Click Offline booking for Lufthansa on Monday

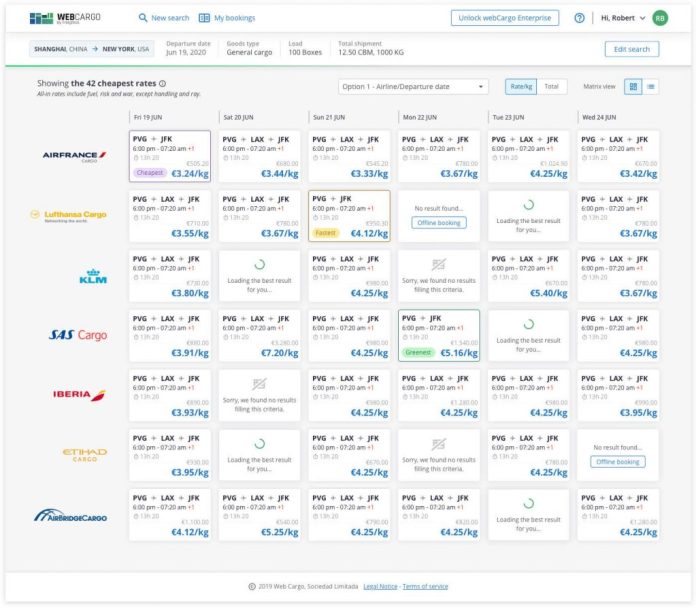438,223
